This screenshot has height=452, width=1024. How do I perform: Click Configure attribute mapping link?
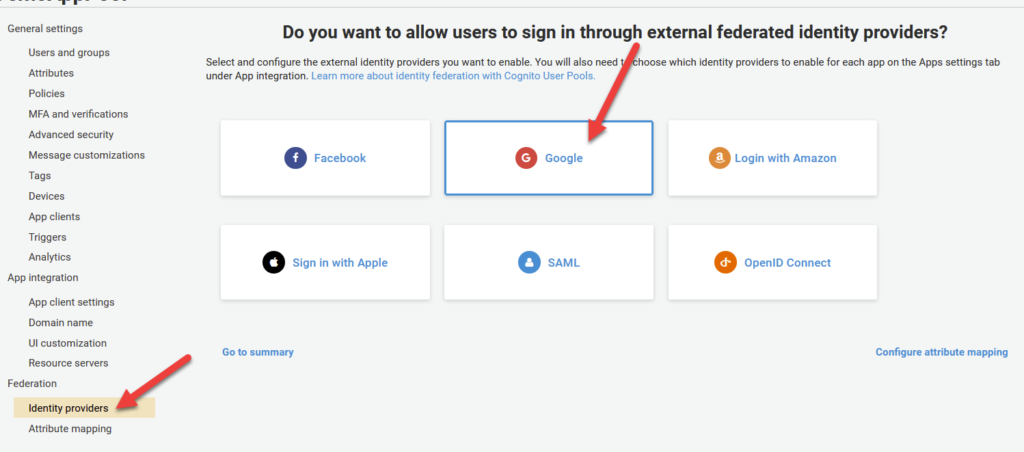coord(941,352)
